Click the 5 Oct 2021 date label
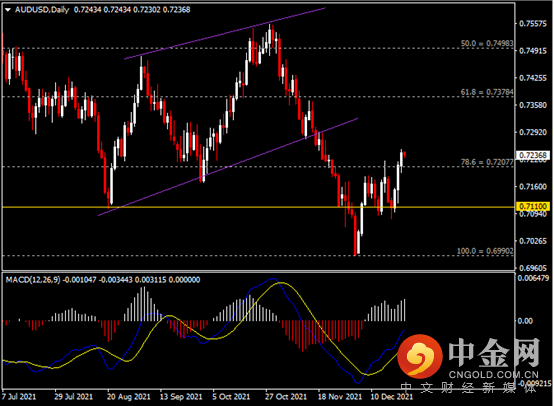Screen dimensions: 554x406 click(231, 397)
